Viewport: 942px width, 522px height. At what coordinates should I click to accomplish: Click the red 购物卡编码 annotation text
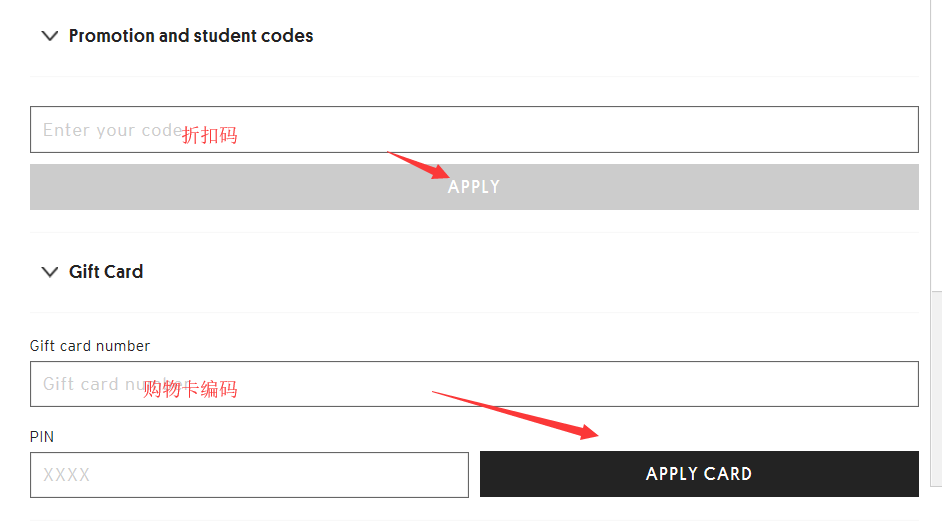pyautogui.click(x=191, y=389)
